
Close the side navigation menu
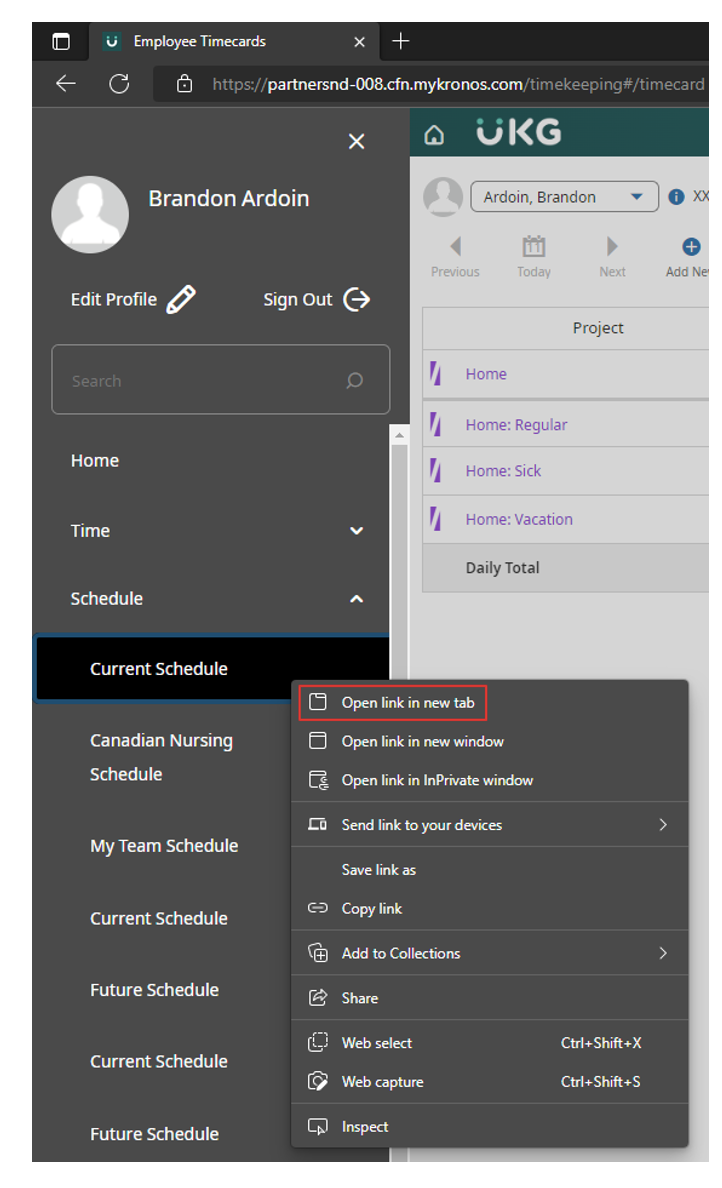[356, 142]
